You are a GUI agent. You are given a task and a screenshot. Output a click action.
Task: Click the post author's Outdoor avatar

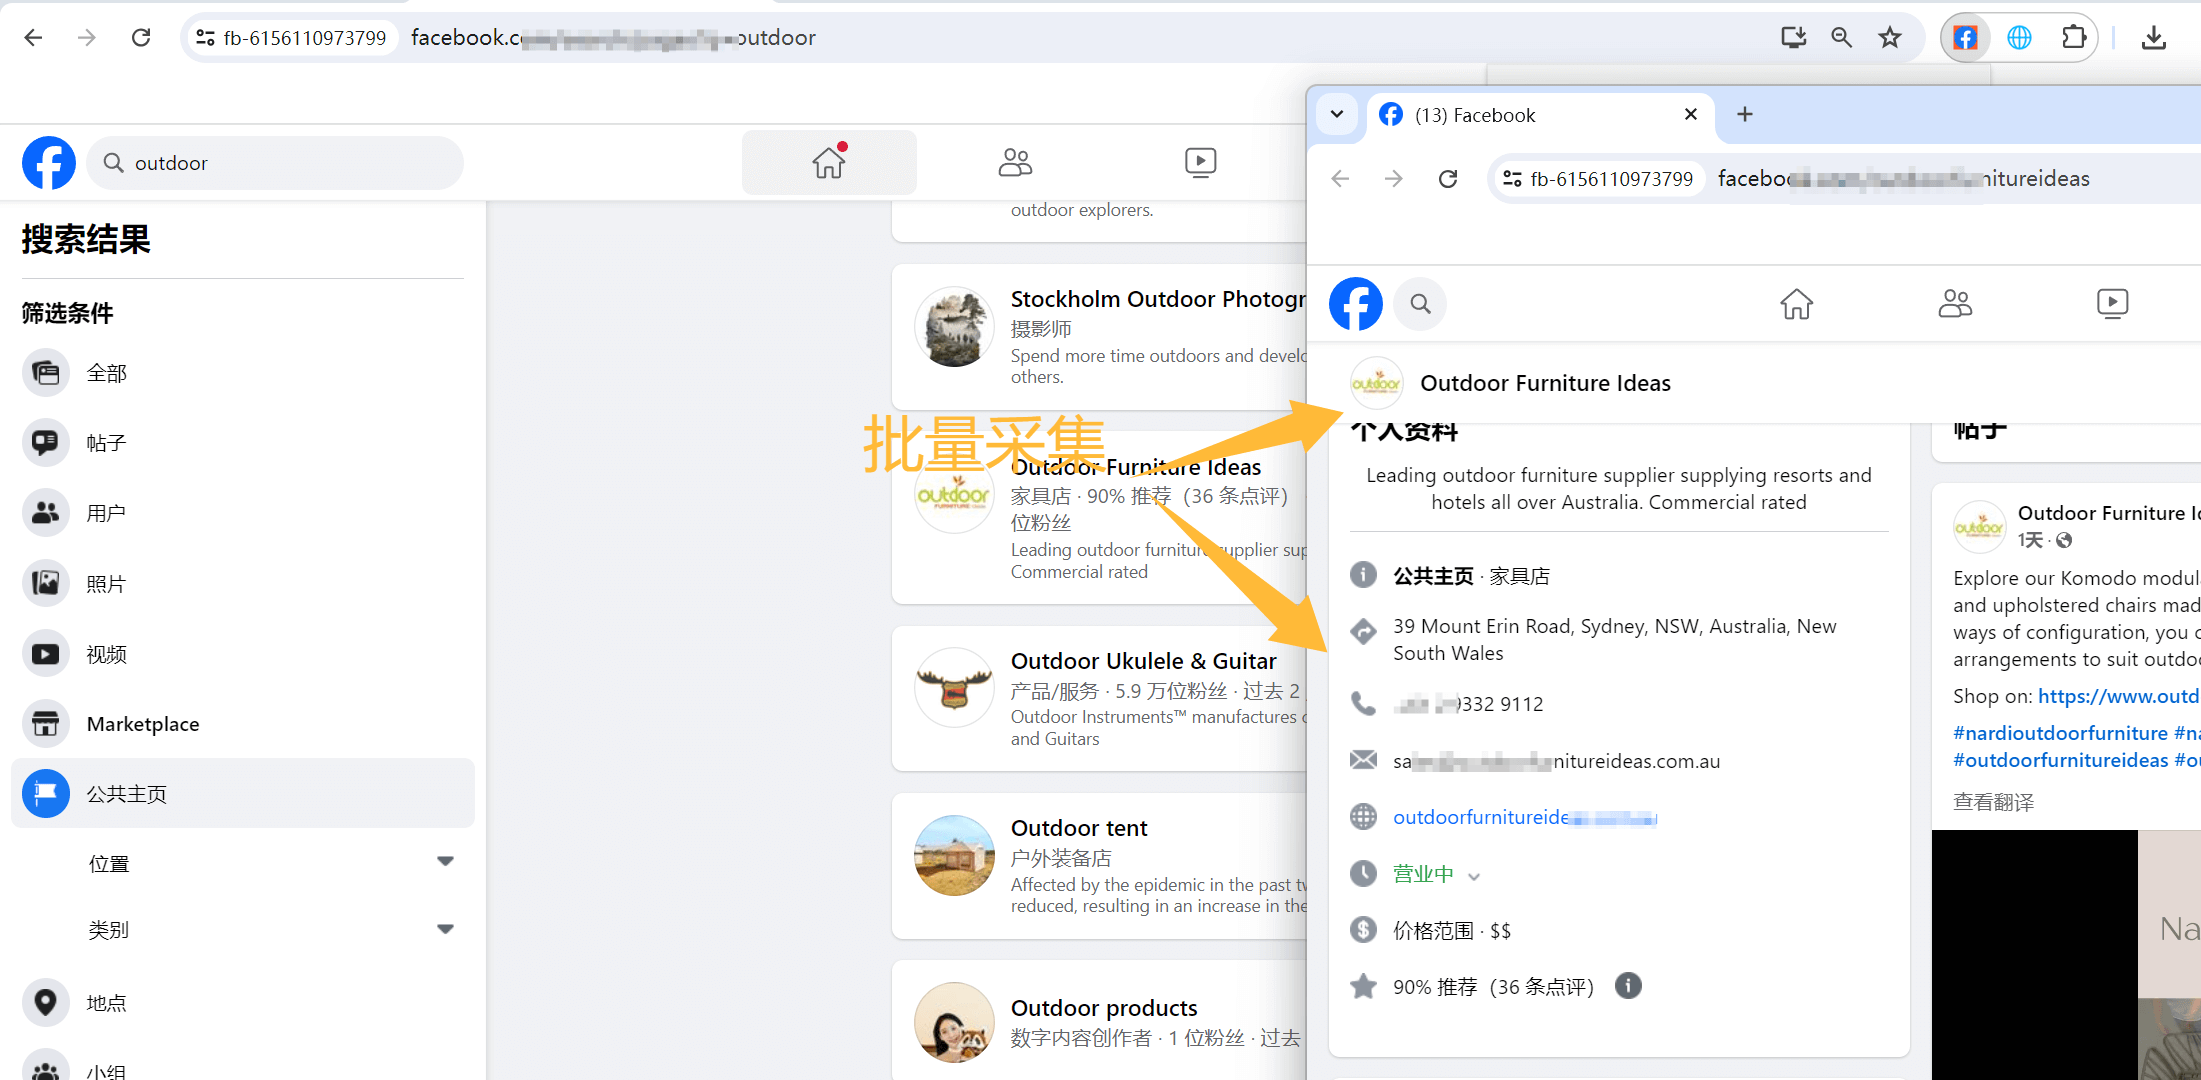point(1979,526)
